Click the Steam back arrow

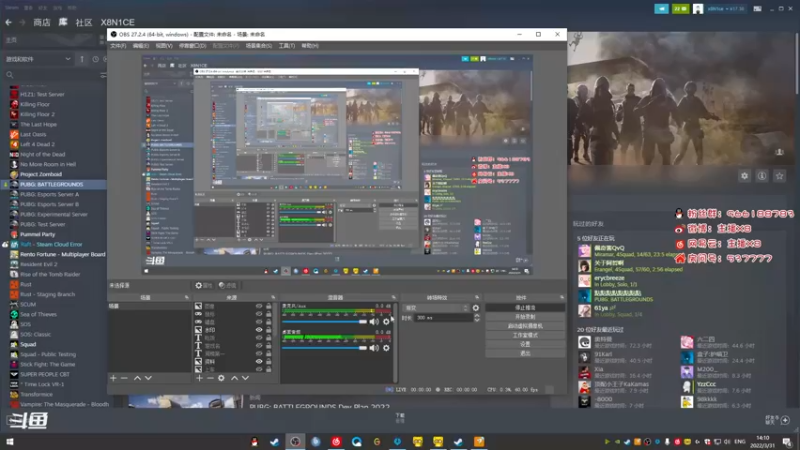point(8,22)
